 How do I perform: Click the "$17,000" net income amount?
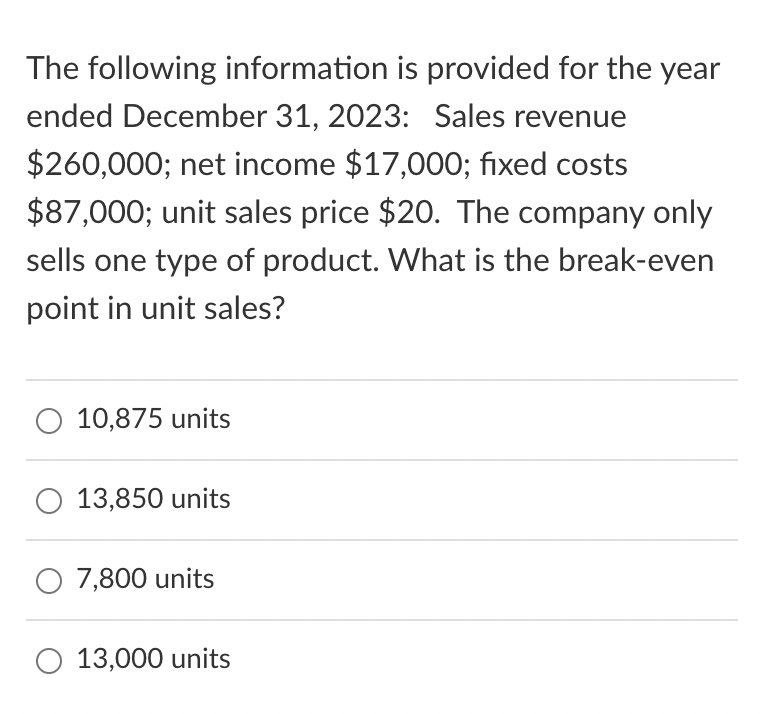(x=405, y=164)
